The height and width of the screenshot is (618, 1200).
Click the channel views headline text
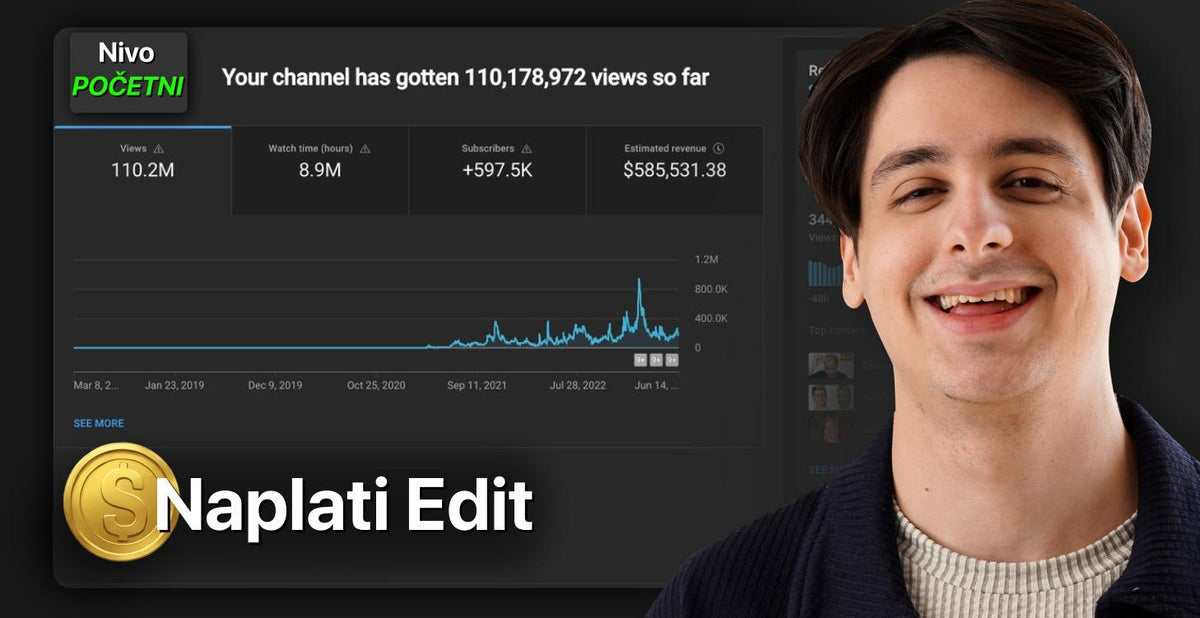(x=465, y=78)
